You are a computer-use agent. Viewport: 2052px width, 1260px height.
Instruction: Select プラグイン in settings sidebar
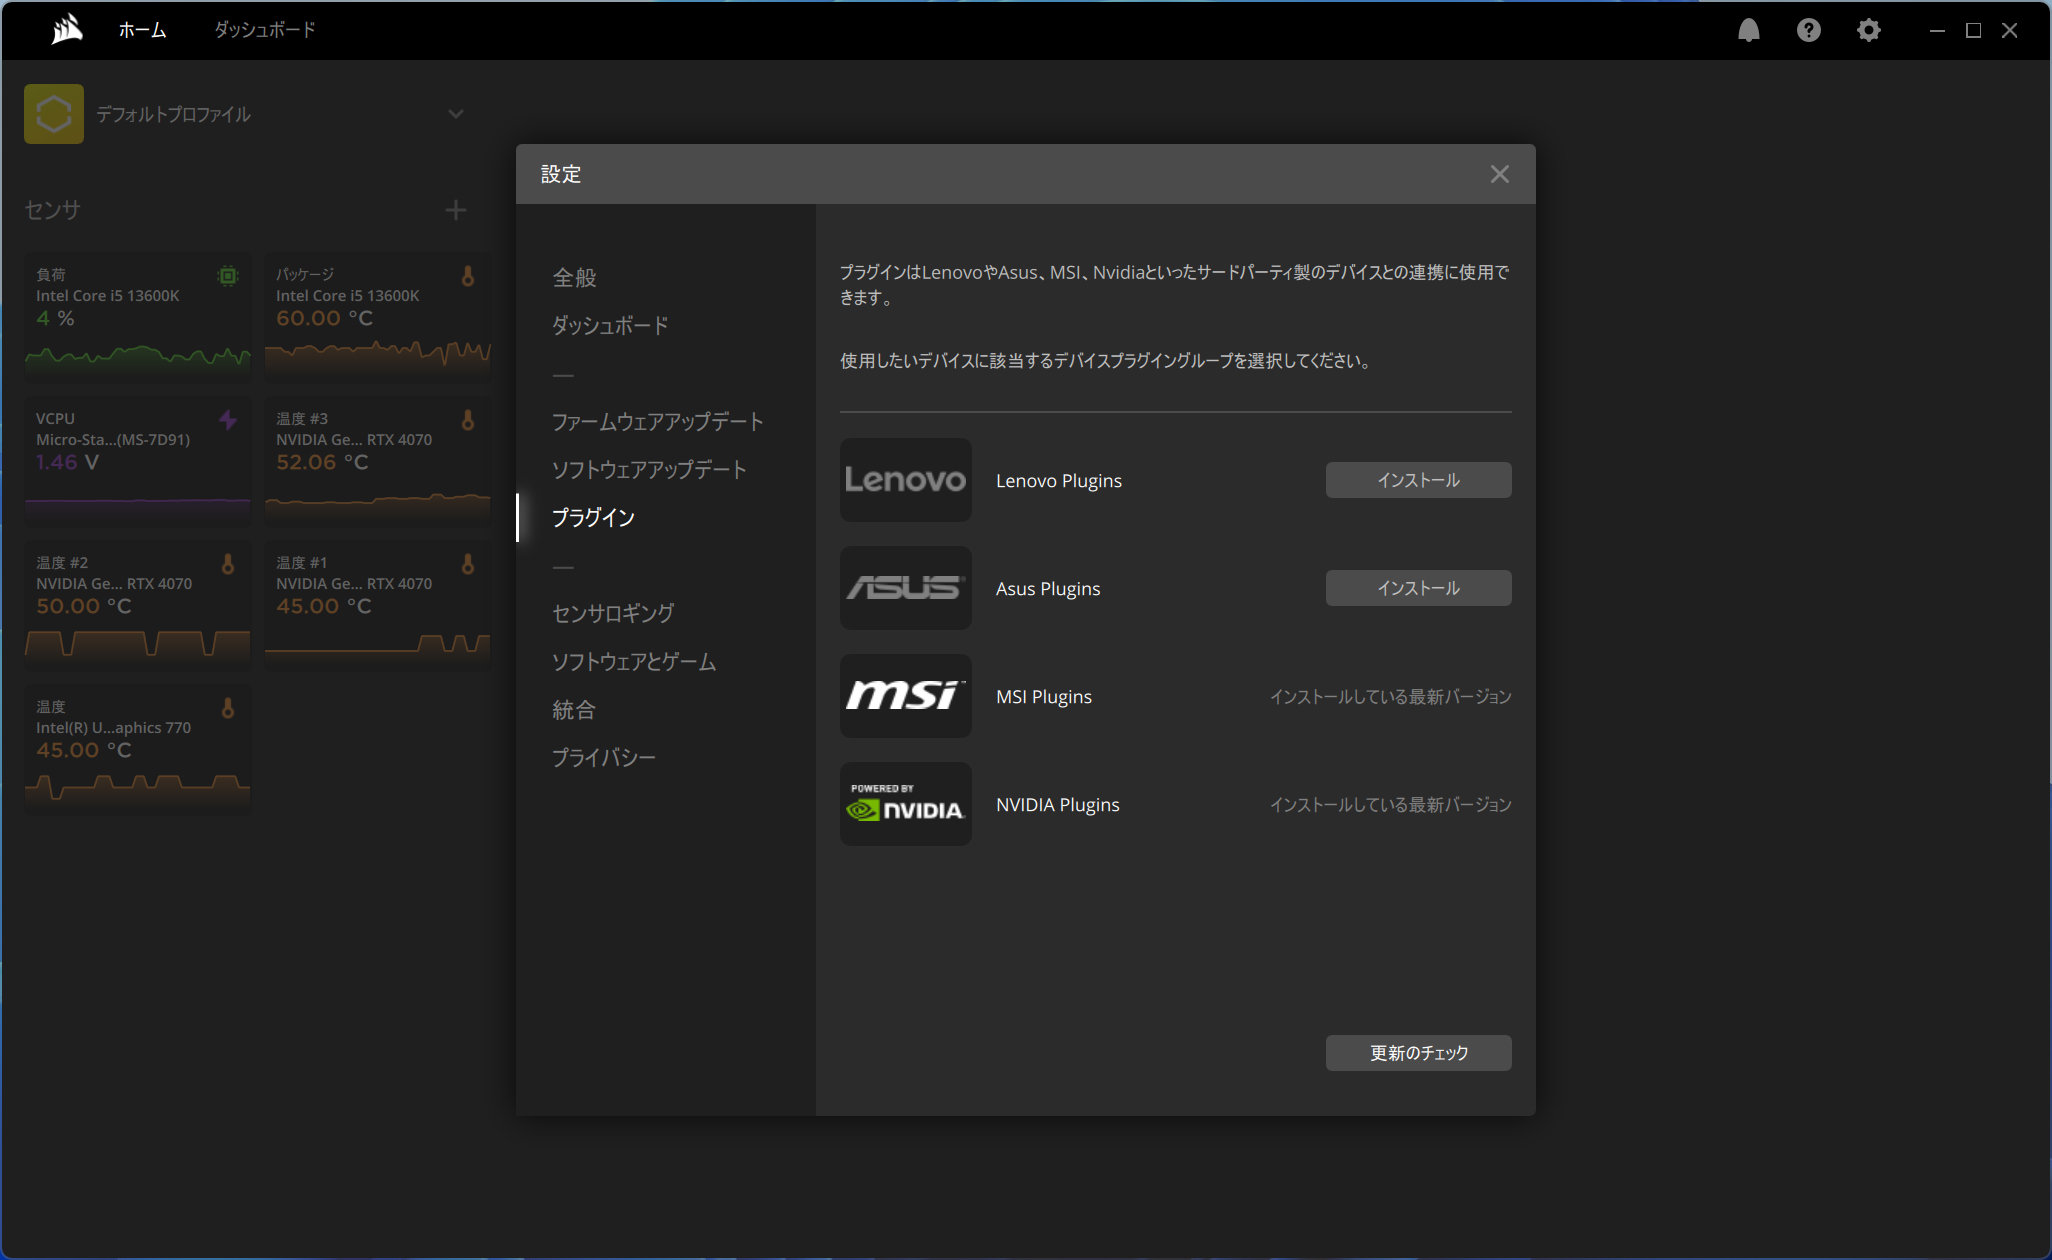tap(593, 517)
